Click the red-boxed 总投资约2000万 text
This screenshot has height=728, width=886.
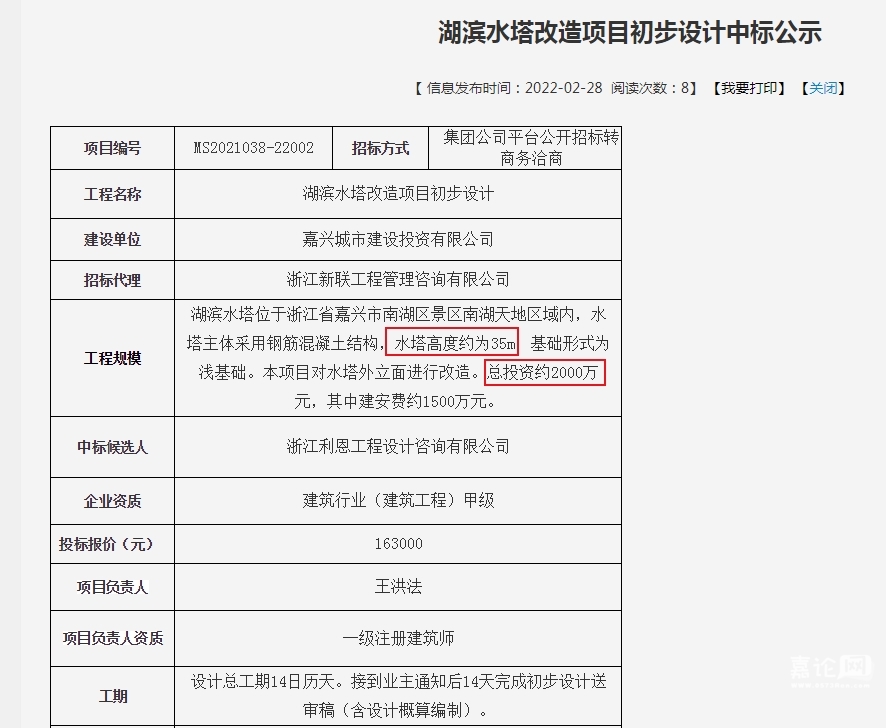click(x=545, y=373)
